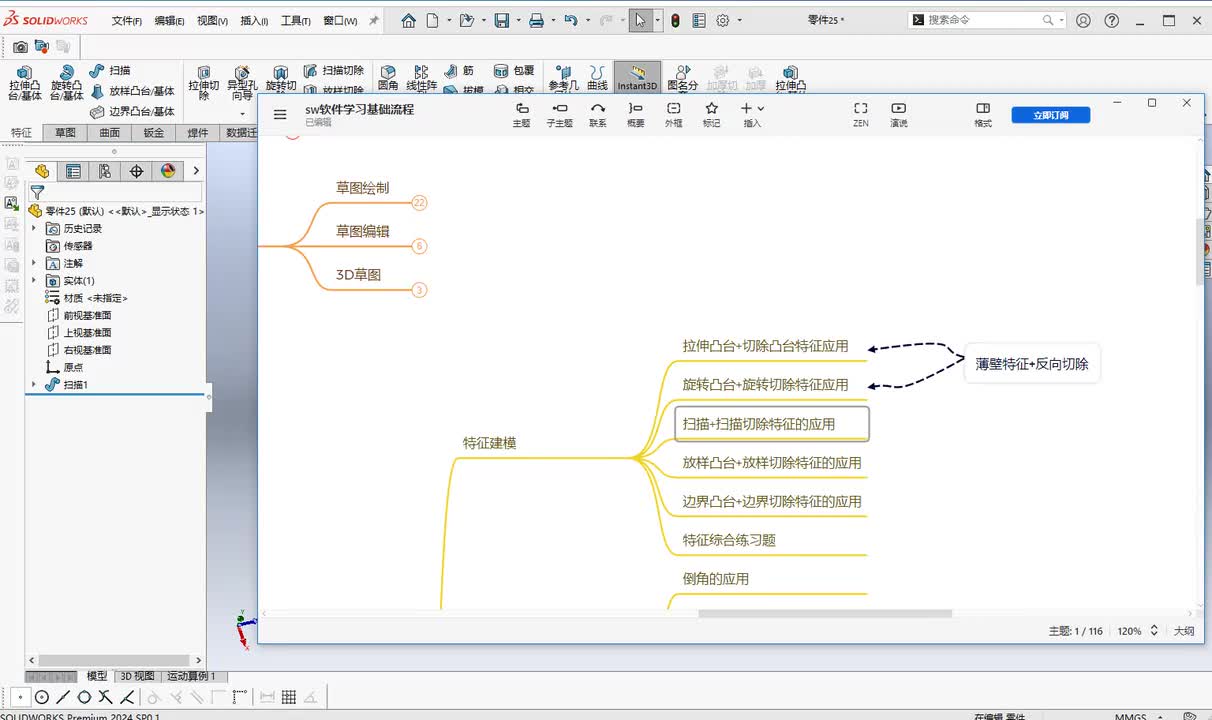Screen dimensions: 1212x720
Task: Create a new document with the New icon
Action: pyautogui.click(x=432, y=20)
